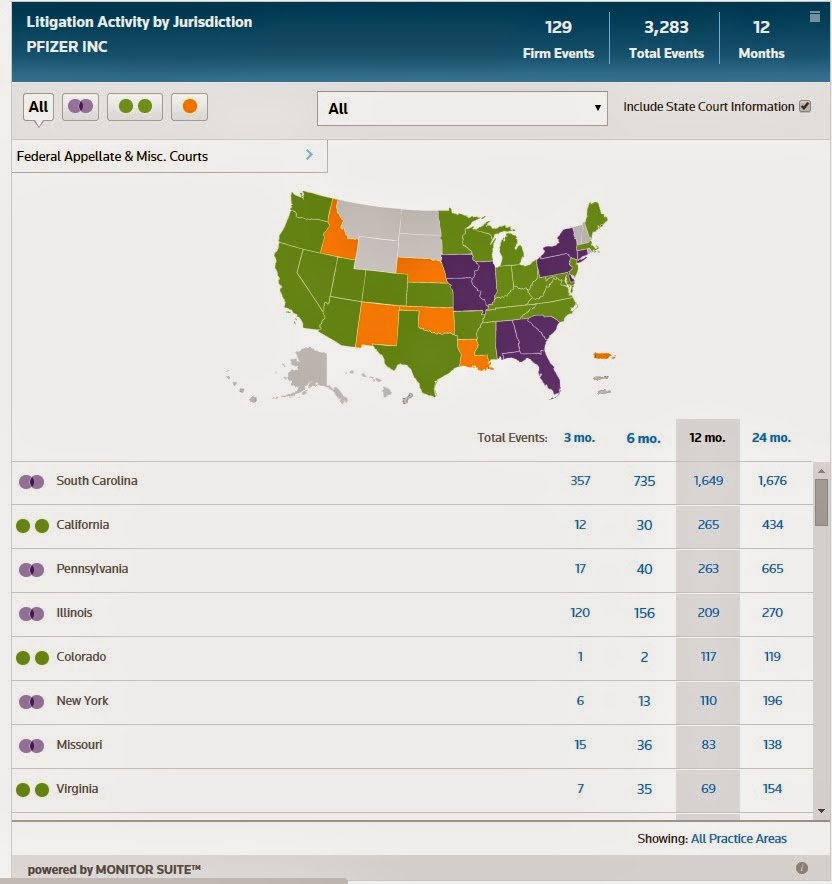Click the 129 Firm Events stat
832x884 pixels.
coord(558,39)
